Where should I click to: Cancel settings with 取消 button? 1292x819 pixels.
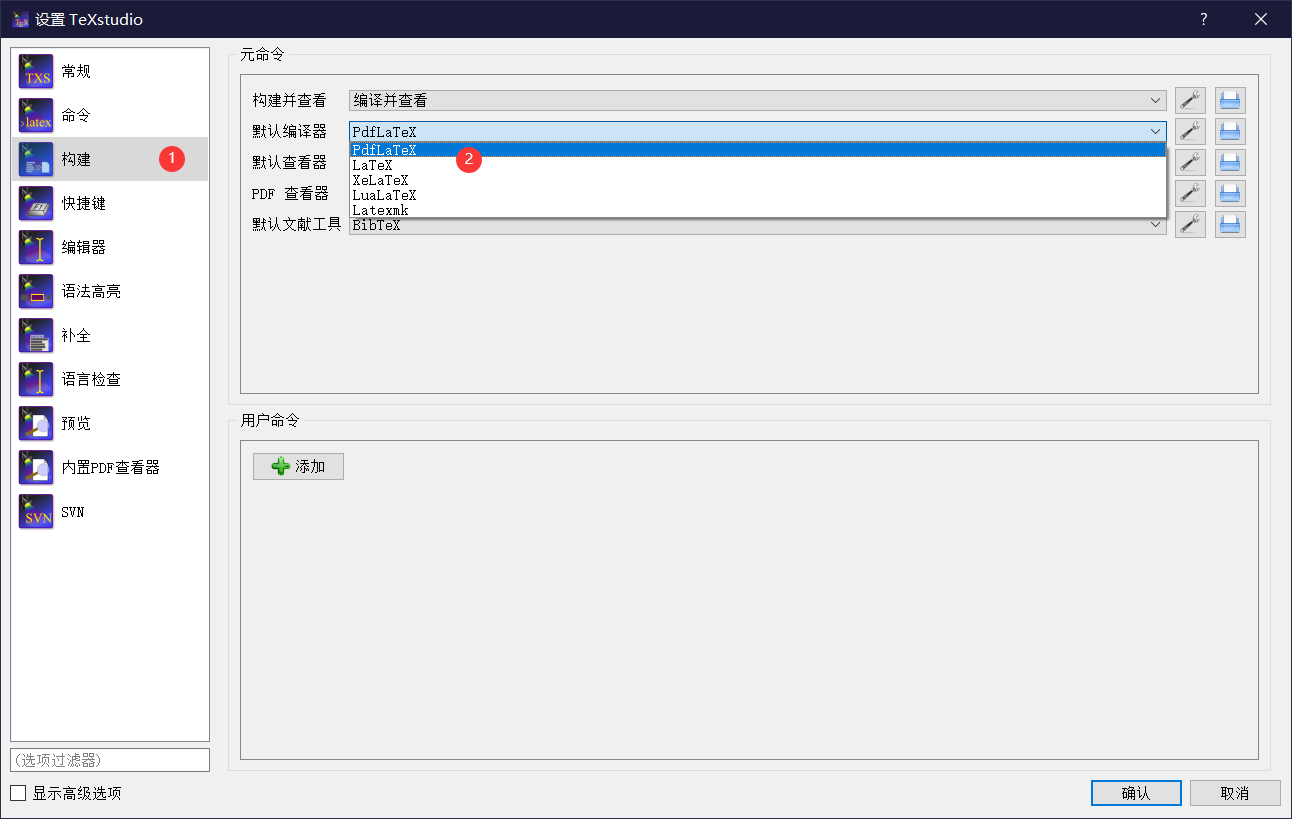pos(1235,793)
